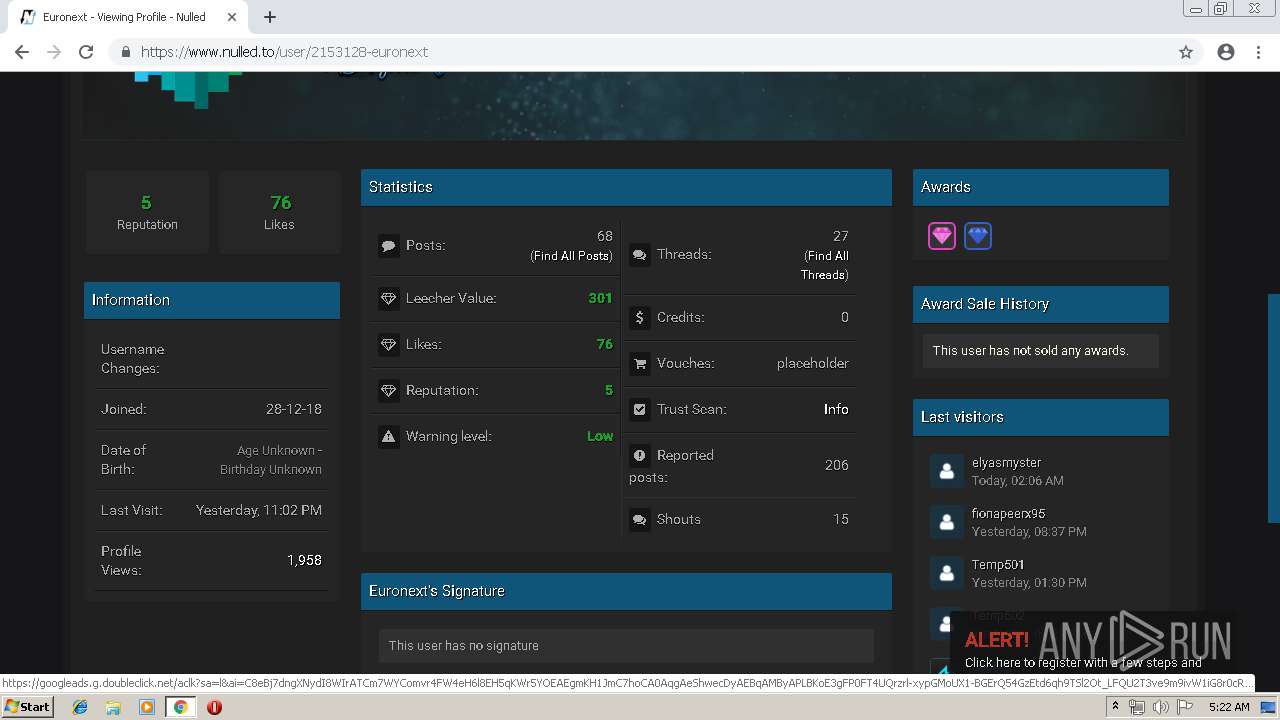Viewport: 1280px width, 720px height.
Task: Click the Reported posts value 206
Action: tap(837, 465)
